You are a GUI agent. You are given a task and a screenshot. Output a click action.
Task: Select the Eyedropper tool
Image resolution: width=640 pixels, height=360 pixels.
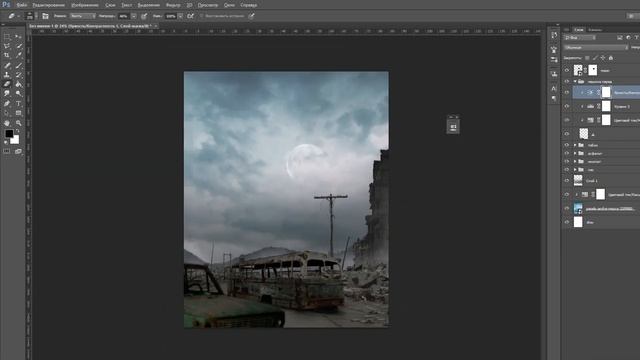18,55
